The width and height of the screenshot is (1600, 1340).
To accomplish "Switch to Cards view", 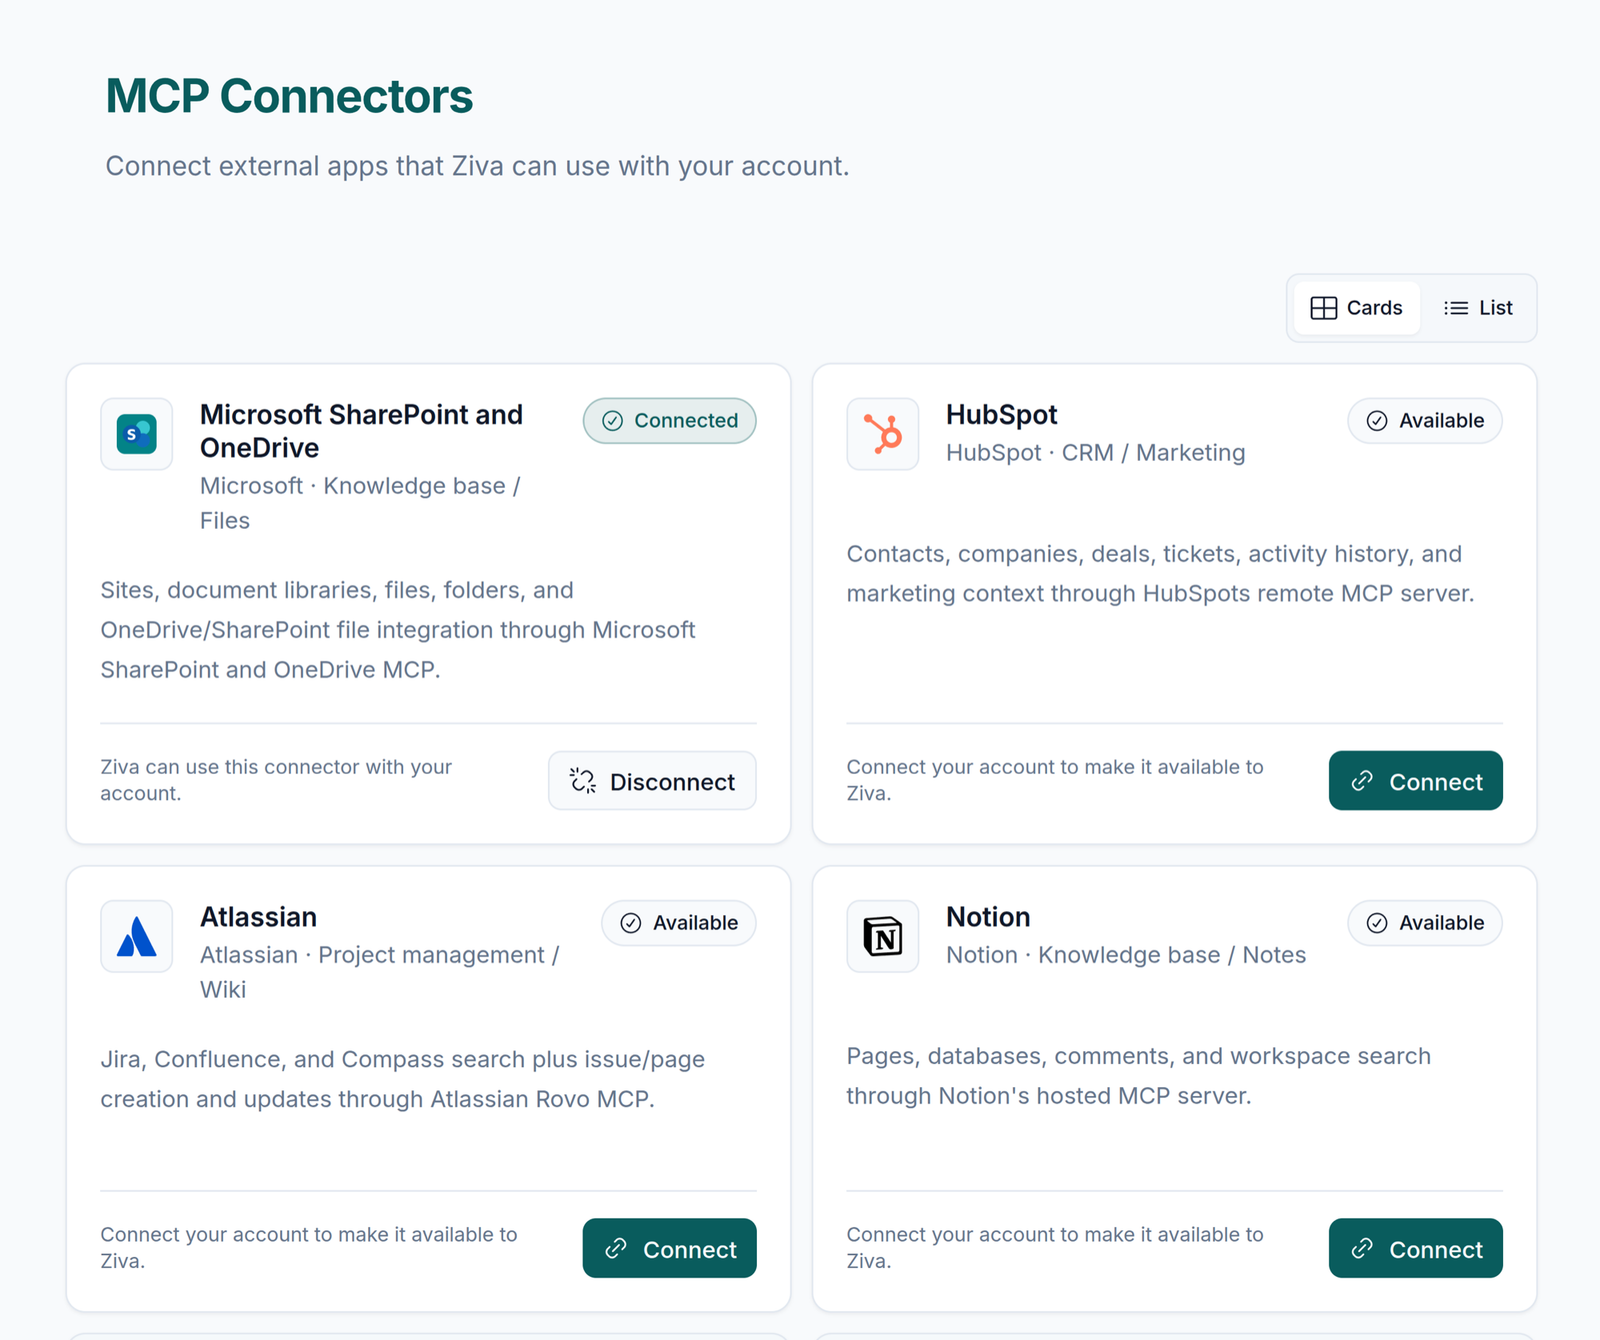I will pyautogui.click(x=1357, y=308).
